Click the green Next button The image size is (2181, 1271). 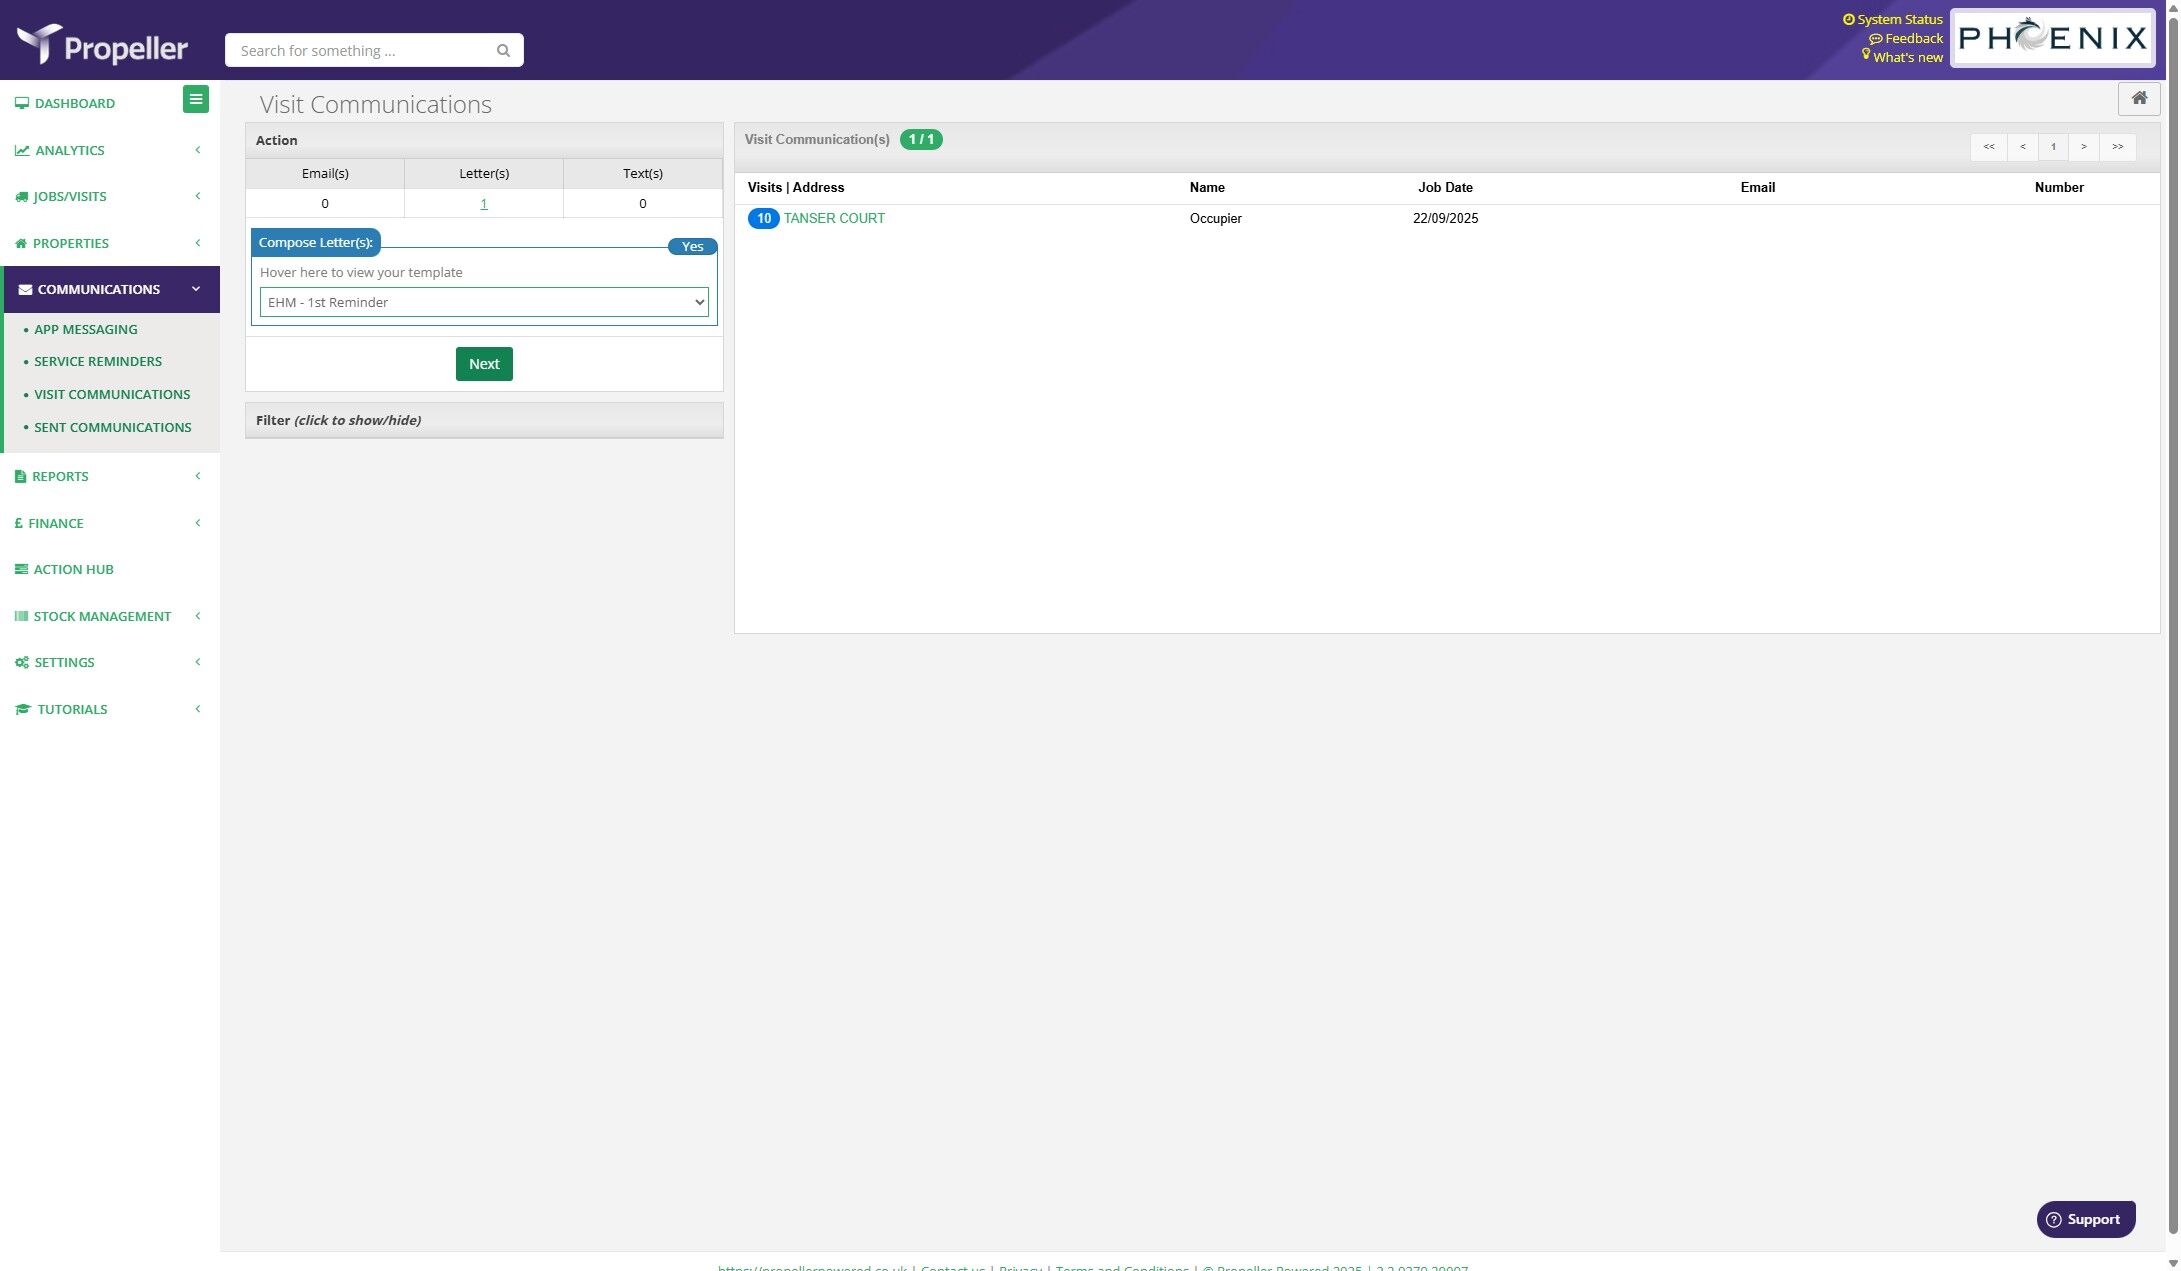[x=484, y=364]
